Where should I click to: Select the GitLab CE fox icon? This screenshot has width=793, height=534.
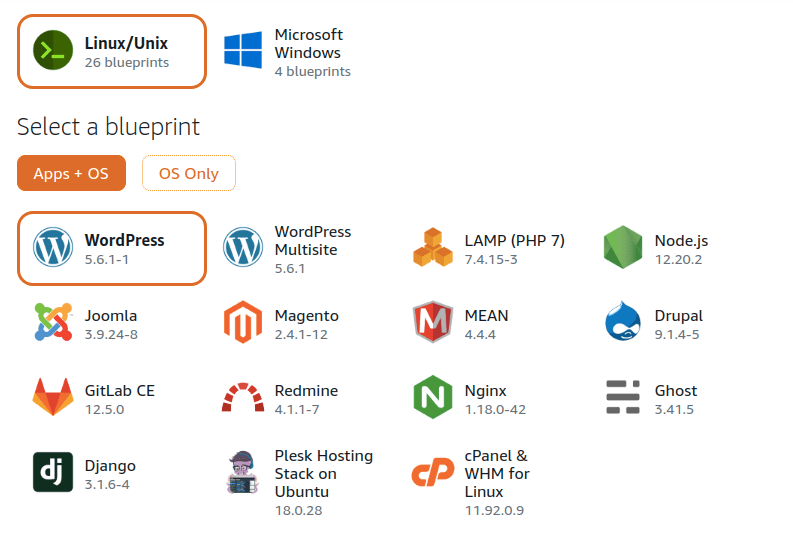(53, 397)
